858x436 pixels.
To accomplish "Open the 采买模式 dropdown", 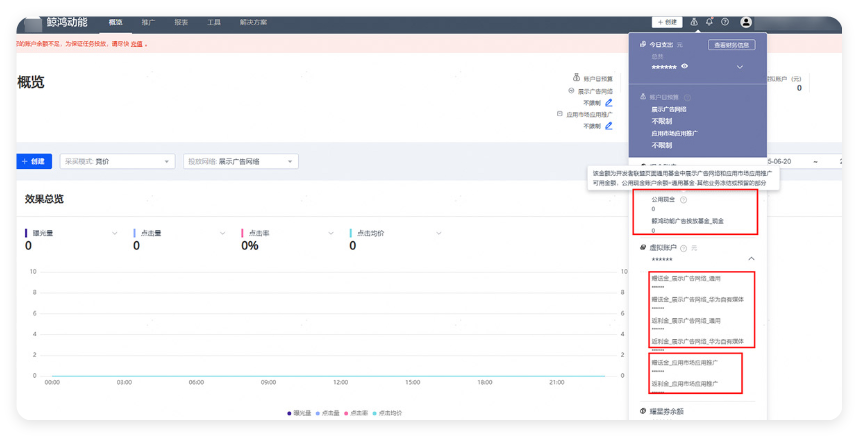I will pos(118,161).
